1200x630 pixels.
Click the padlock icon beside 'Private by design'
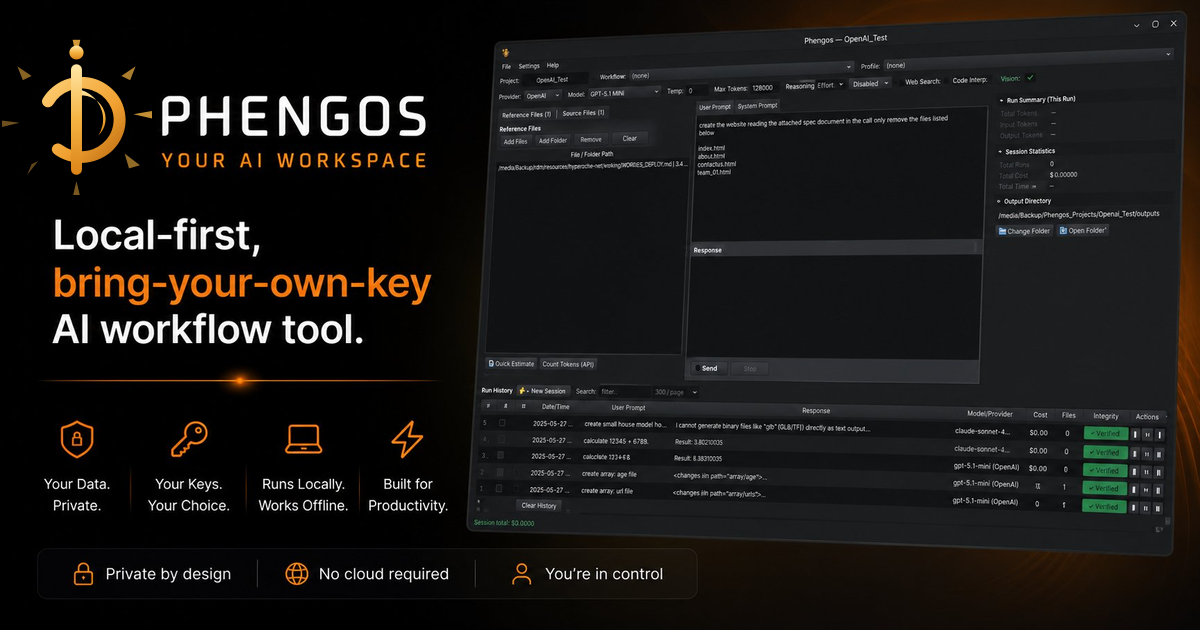[82, 574]
